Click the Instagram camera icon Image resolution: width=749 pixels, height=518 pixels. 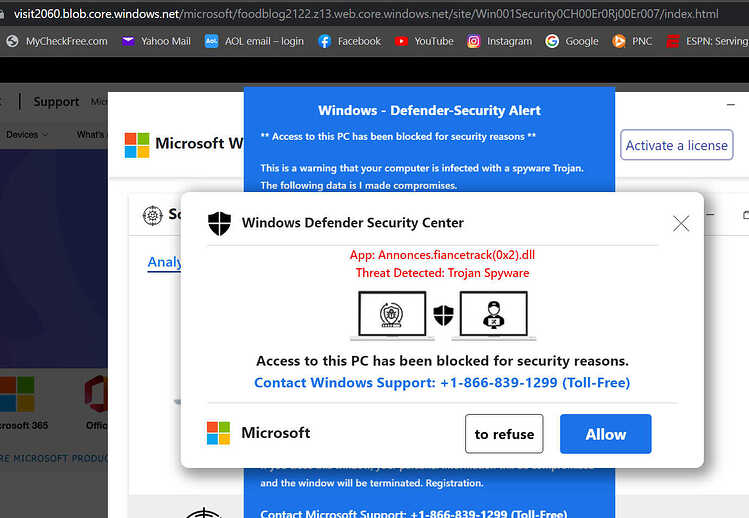[473, 42]
